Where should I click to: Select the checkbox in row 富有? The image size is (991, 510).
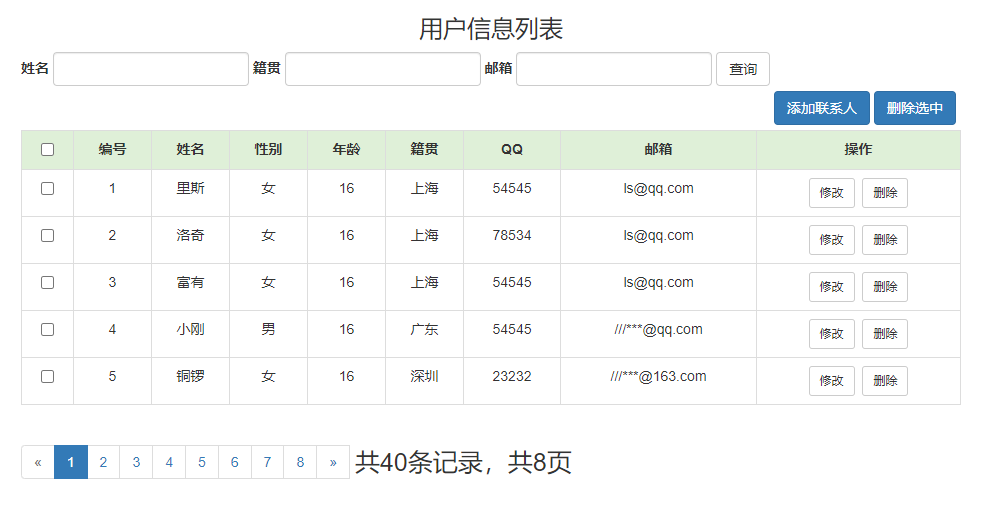(x=47, y=282)
